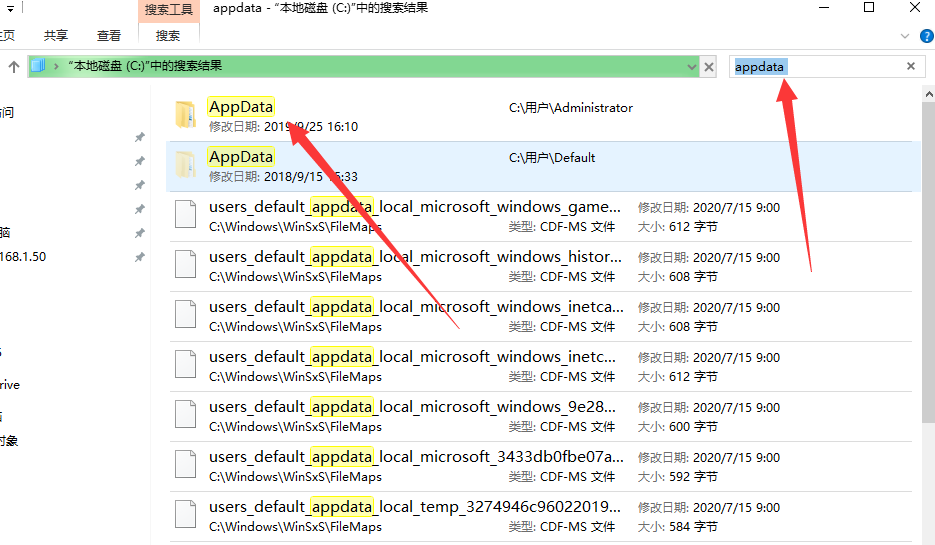Maximize the File Explorer window

point(868,10)
